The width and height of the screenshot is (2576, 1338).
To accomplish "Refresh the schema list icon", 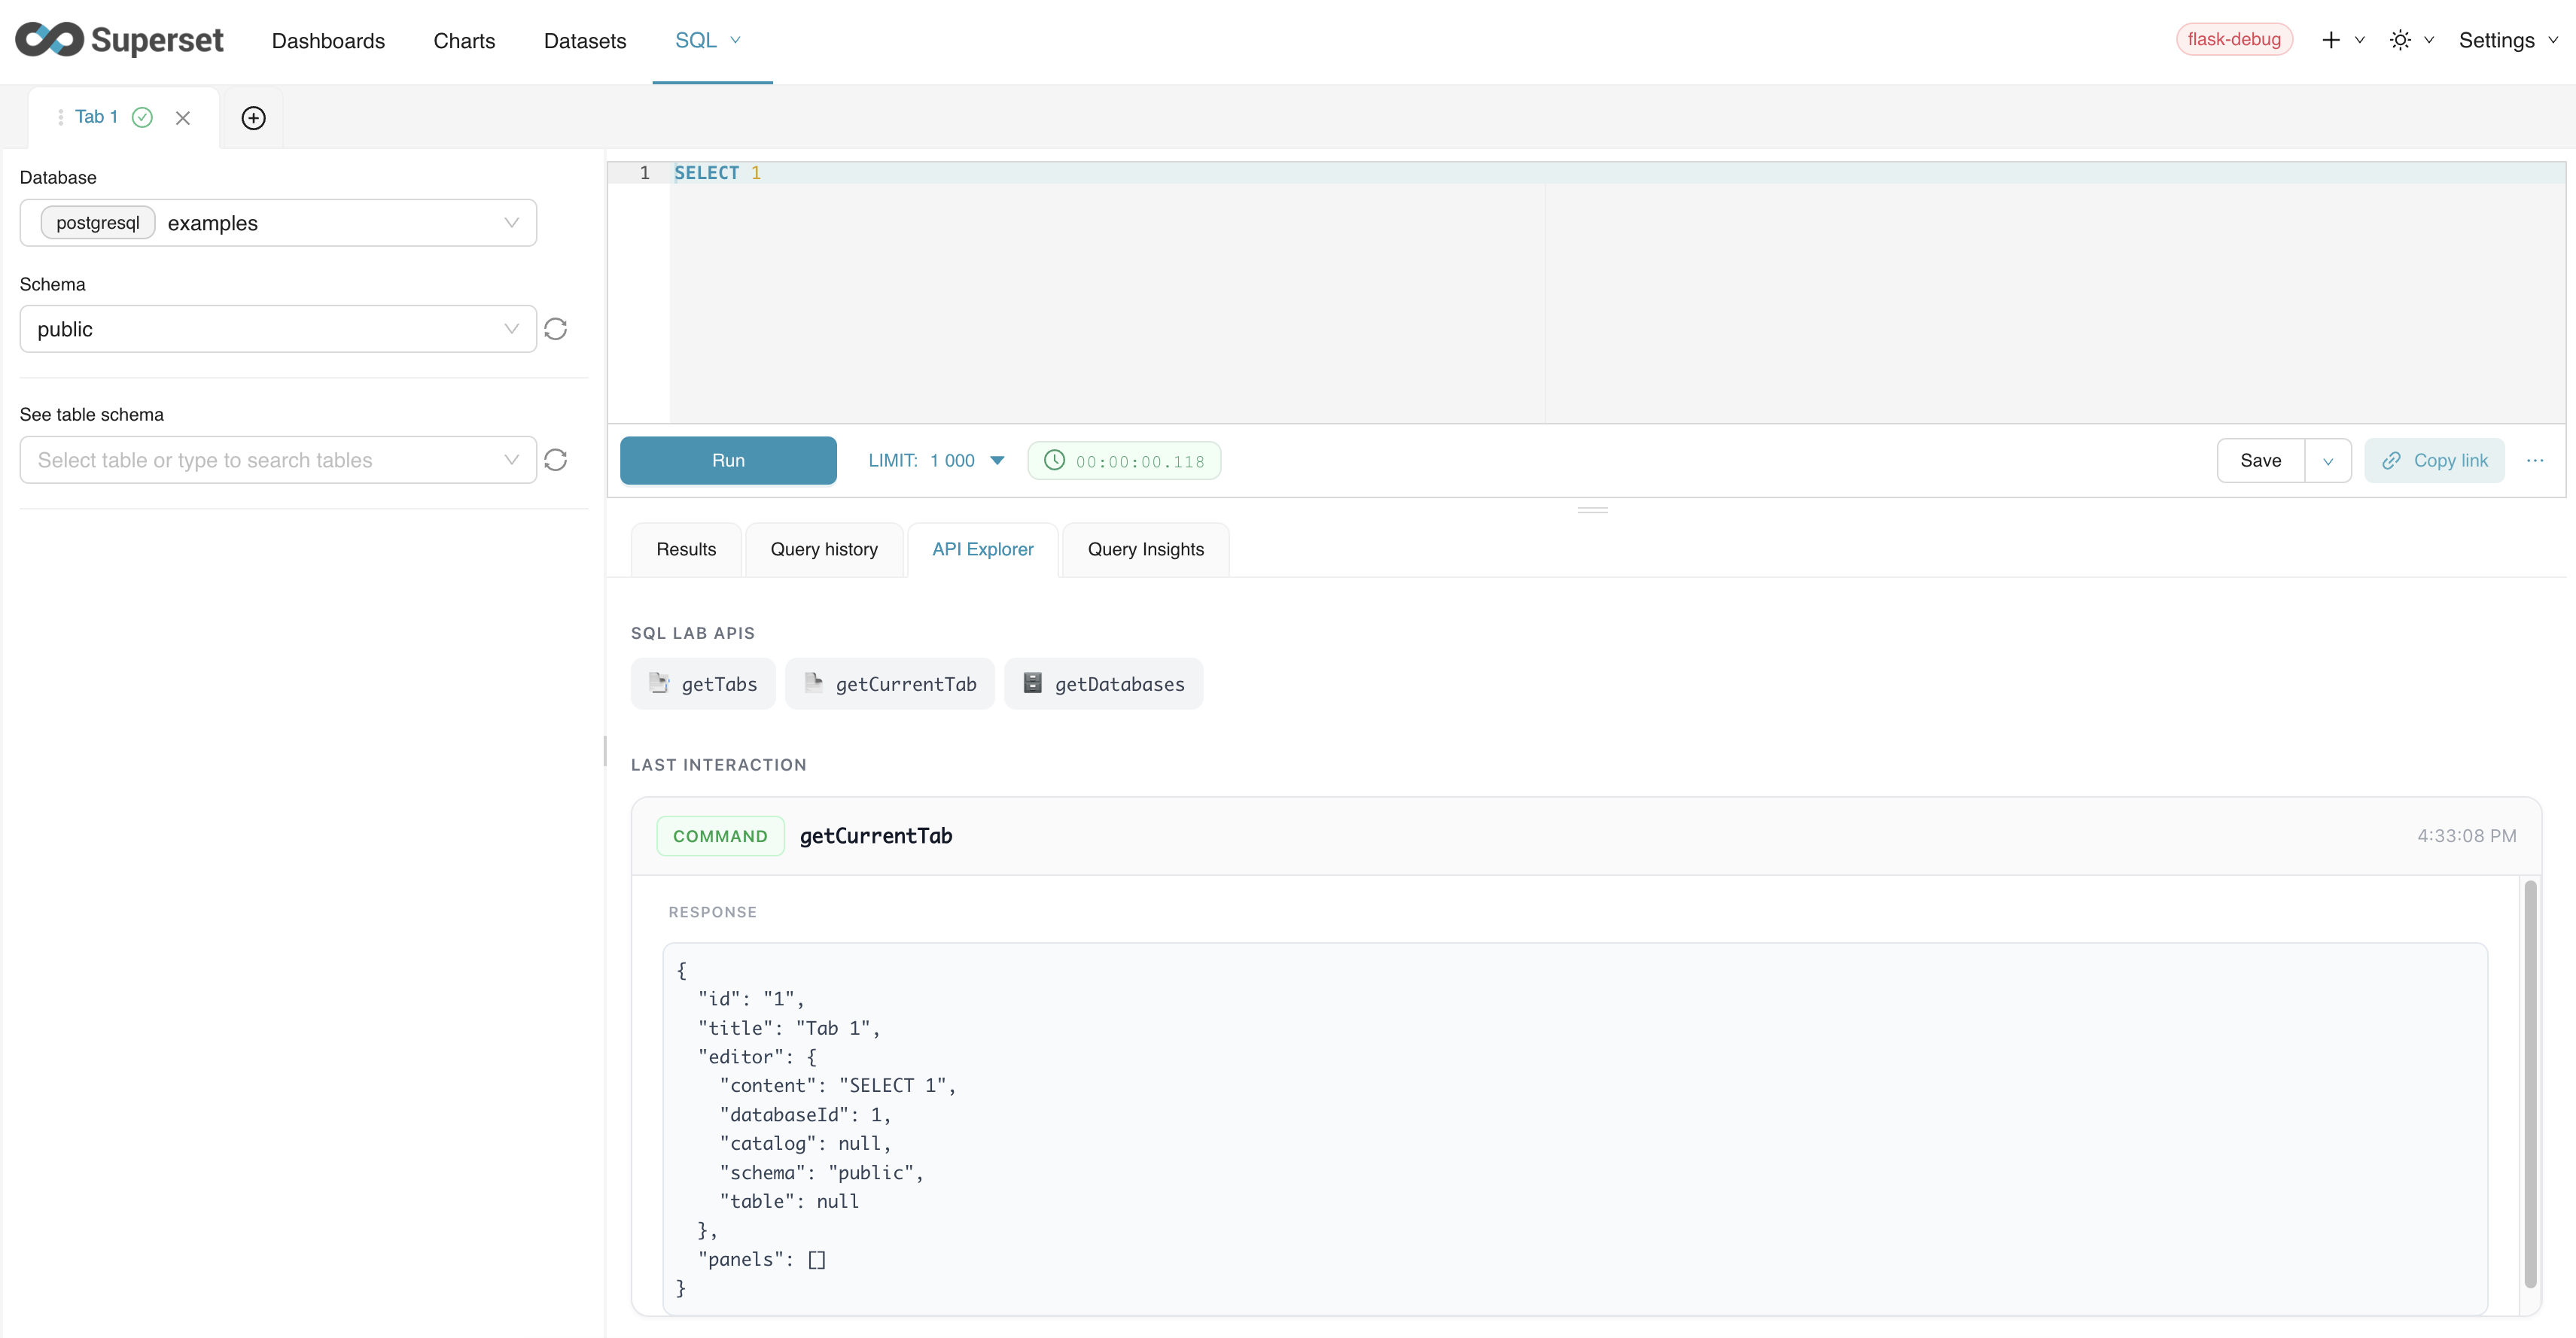I will (x=556, y=329).
